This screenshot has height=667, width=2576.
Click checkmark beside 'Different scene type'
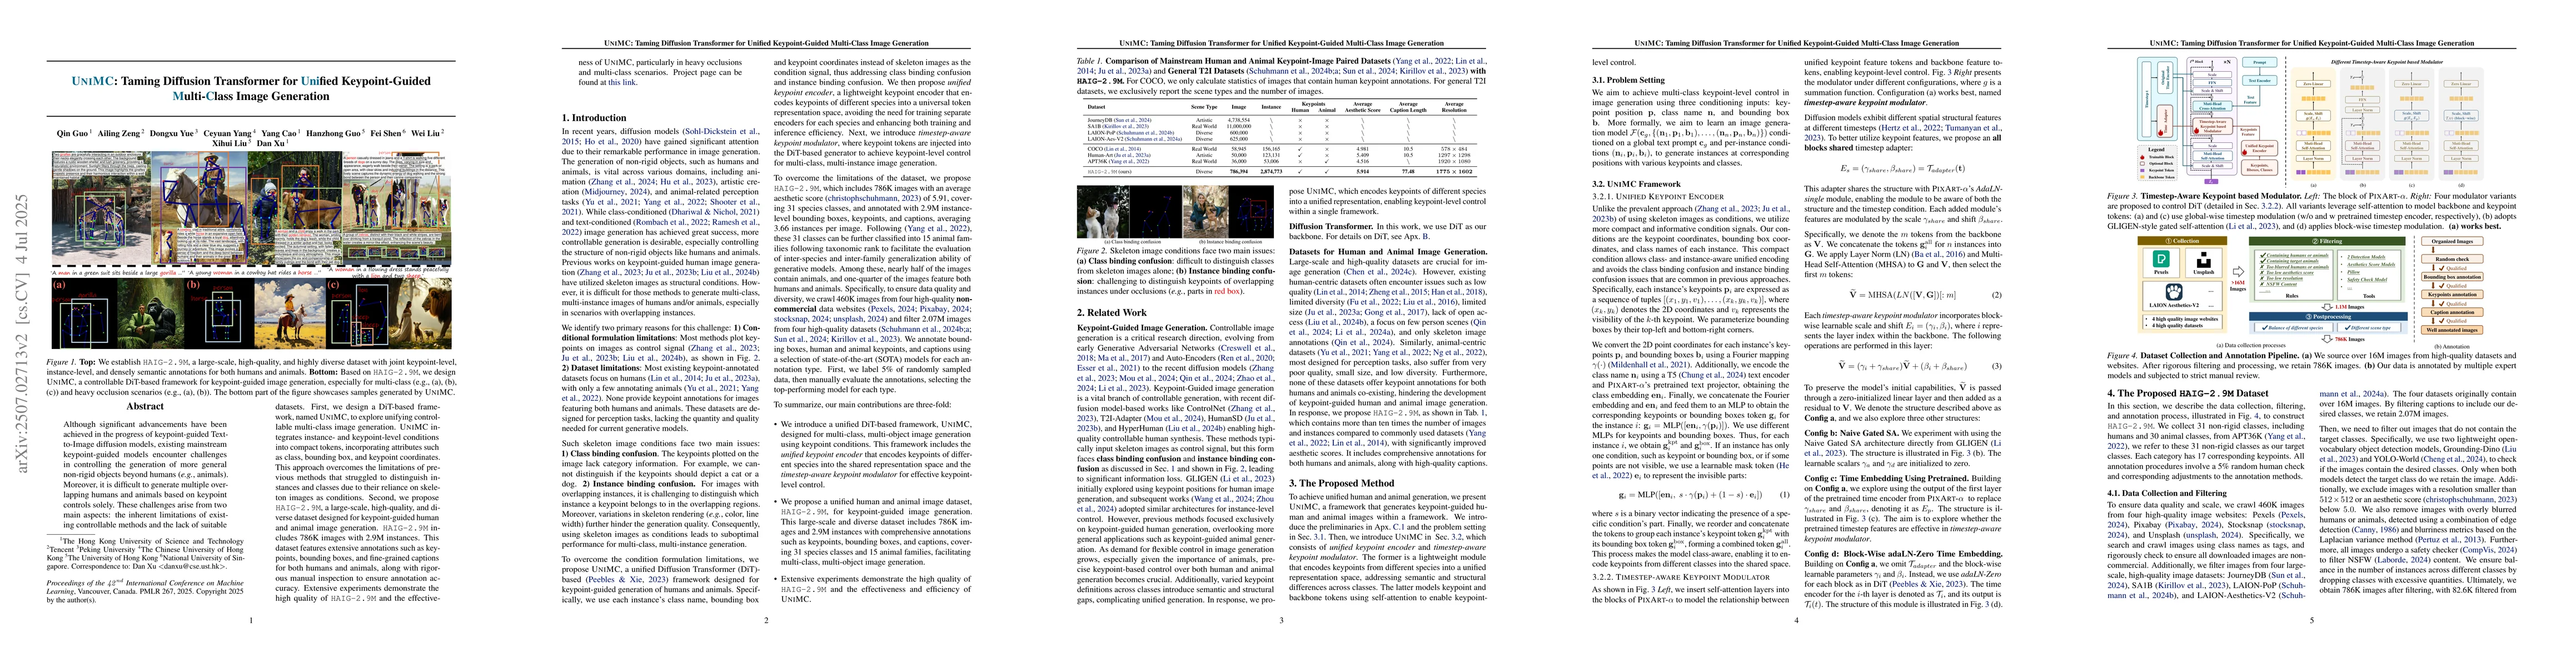coord(2348,328)
